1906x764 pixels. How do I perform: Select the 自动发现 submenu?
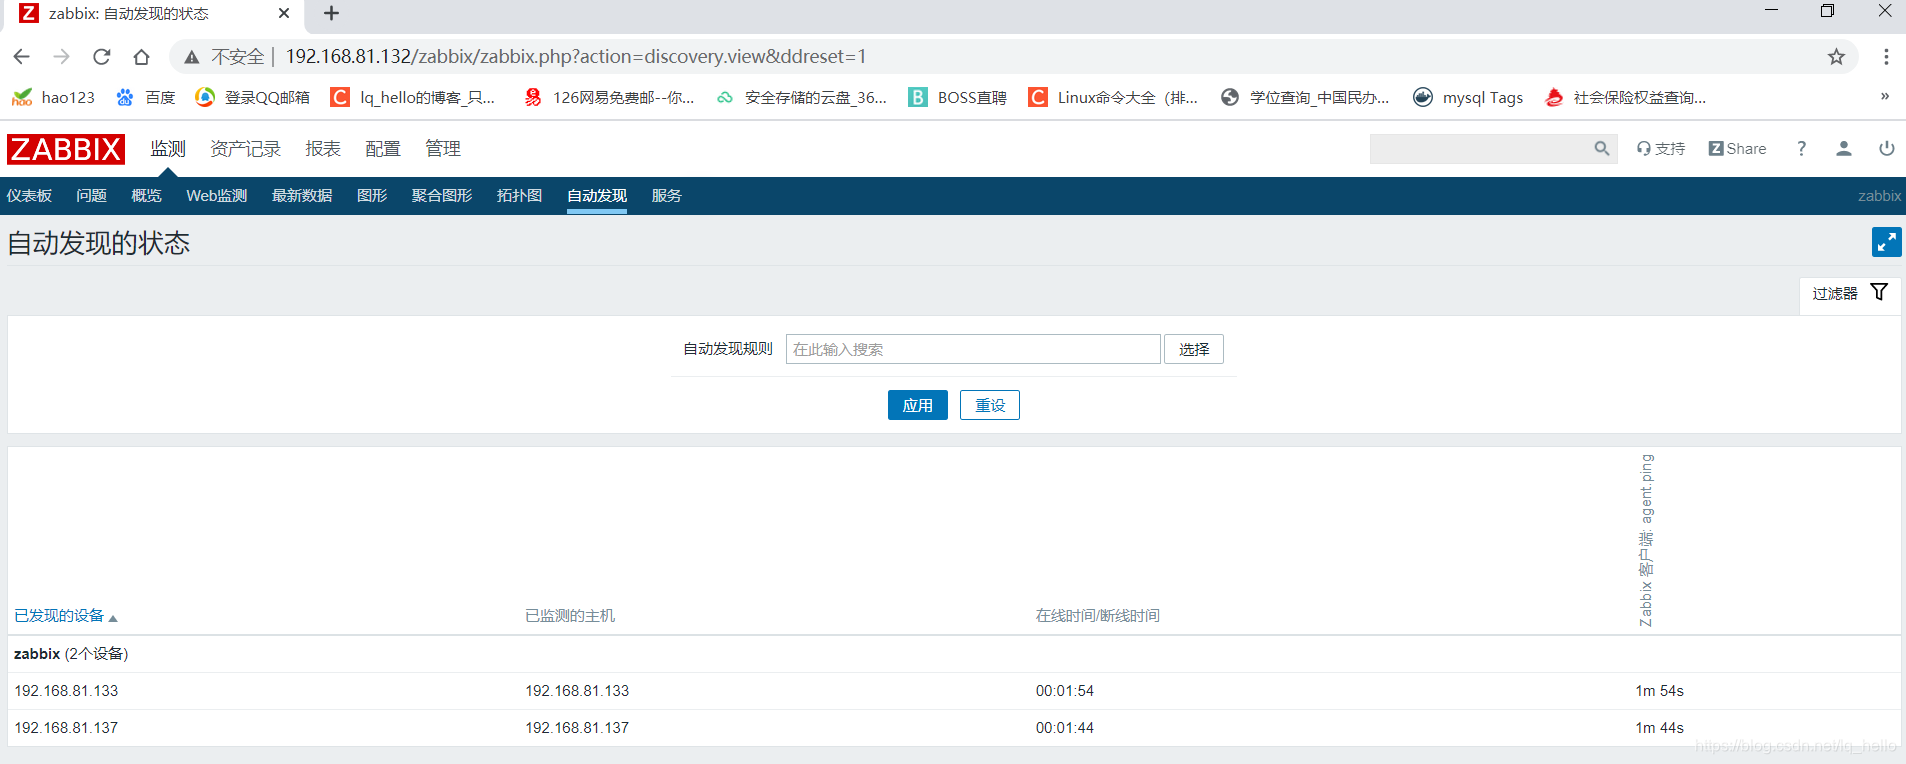(x=597, y=196)
